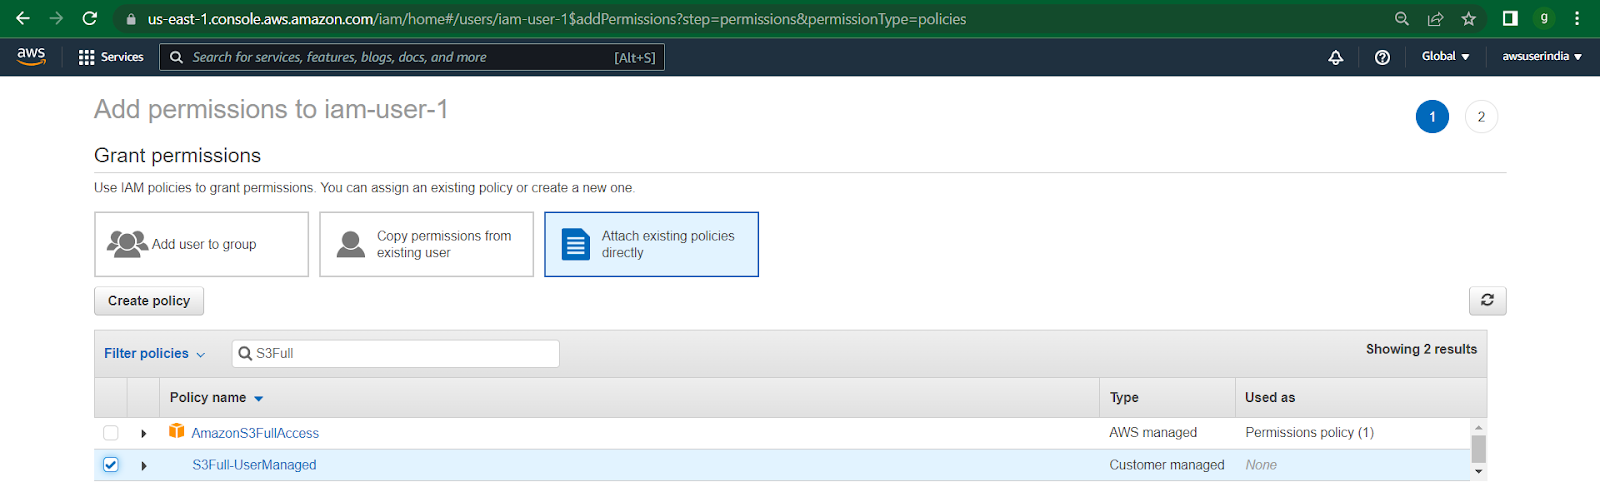Image resolution: width=1600 pixels, height=482 pixels.
Task: Expand the AmazonS3FullAccess policy row
Action: tap(144, 433)
